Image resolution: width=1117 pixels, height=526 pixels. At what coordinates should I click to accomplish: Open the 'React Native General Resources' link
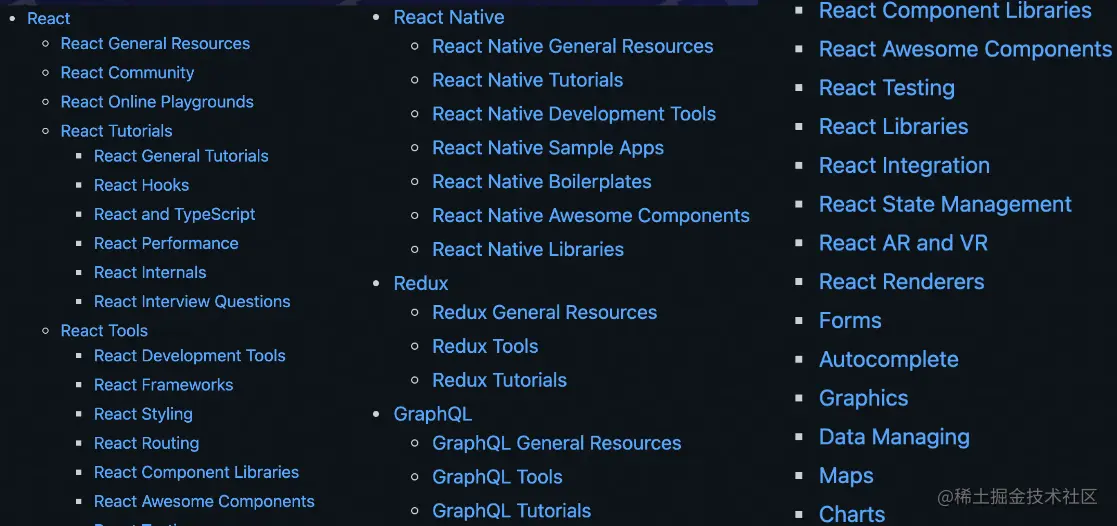click(x=573, y=46)
